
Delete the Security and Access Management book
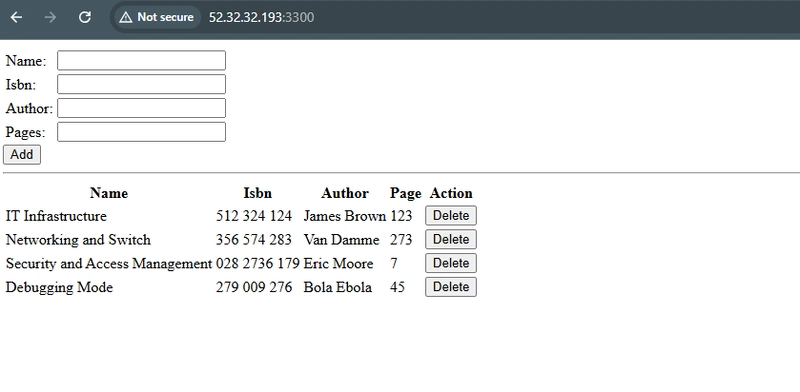(x=451, y=263)
